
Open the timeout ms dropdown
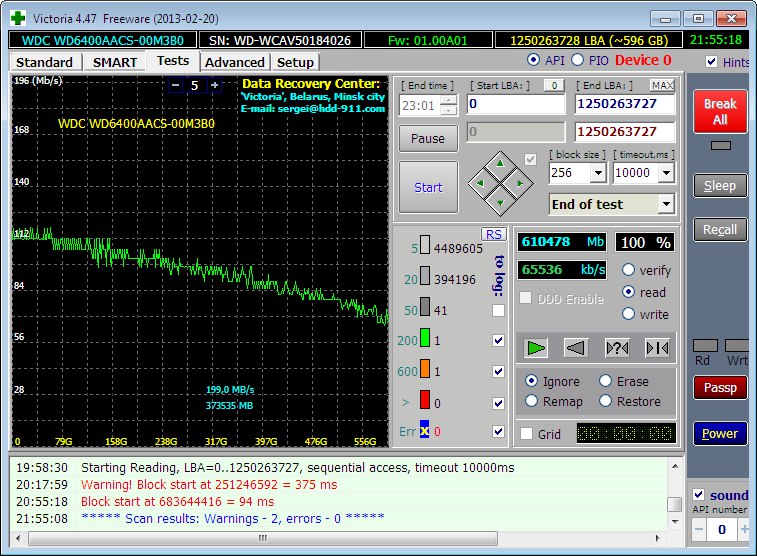pos(666,173)
